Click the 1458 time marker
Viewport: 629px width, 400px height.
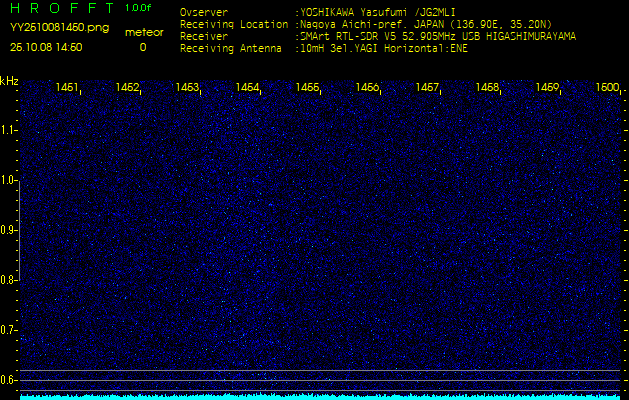coord(487,88)
